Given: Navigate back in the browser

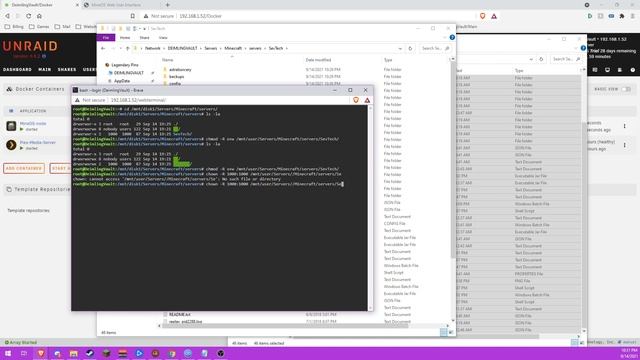Looking at the screenshot, I should click(x=7, y=16).
